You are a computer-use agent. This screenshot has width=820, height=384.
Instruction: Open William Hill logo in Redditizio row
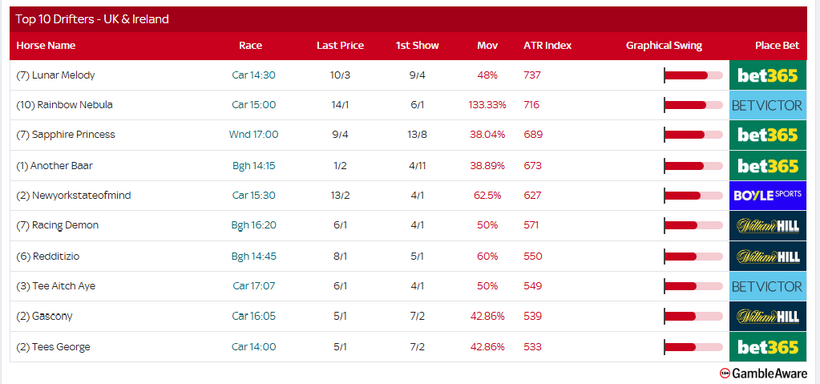[768, 256]
